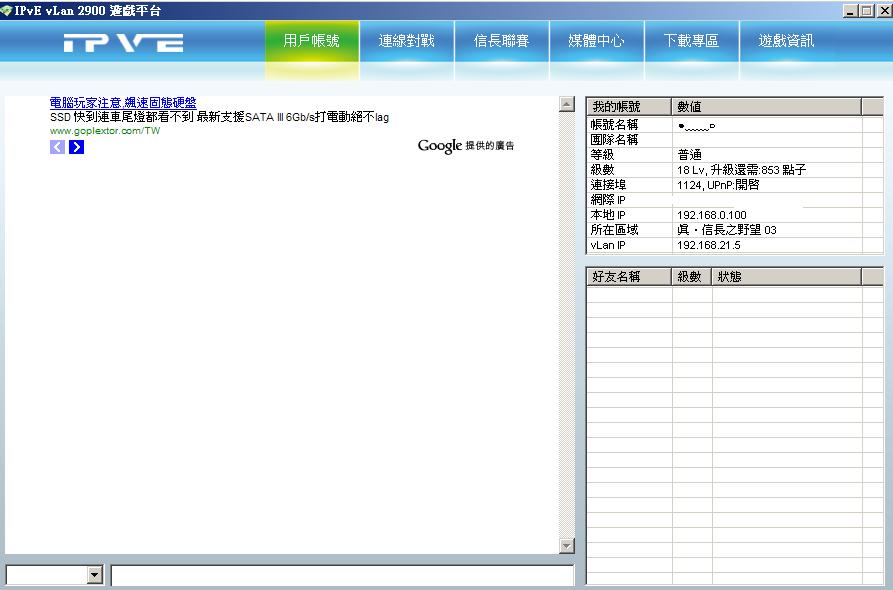Click the Google 提供的廣告 label
Screen dimensions: 893x590
coord(466,146)
